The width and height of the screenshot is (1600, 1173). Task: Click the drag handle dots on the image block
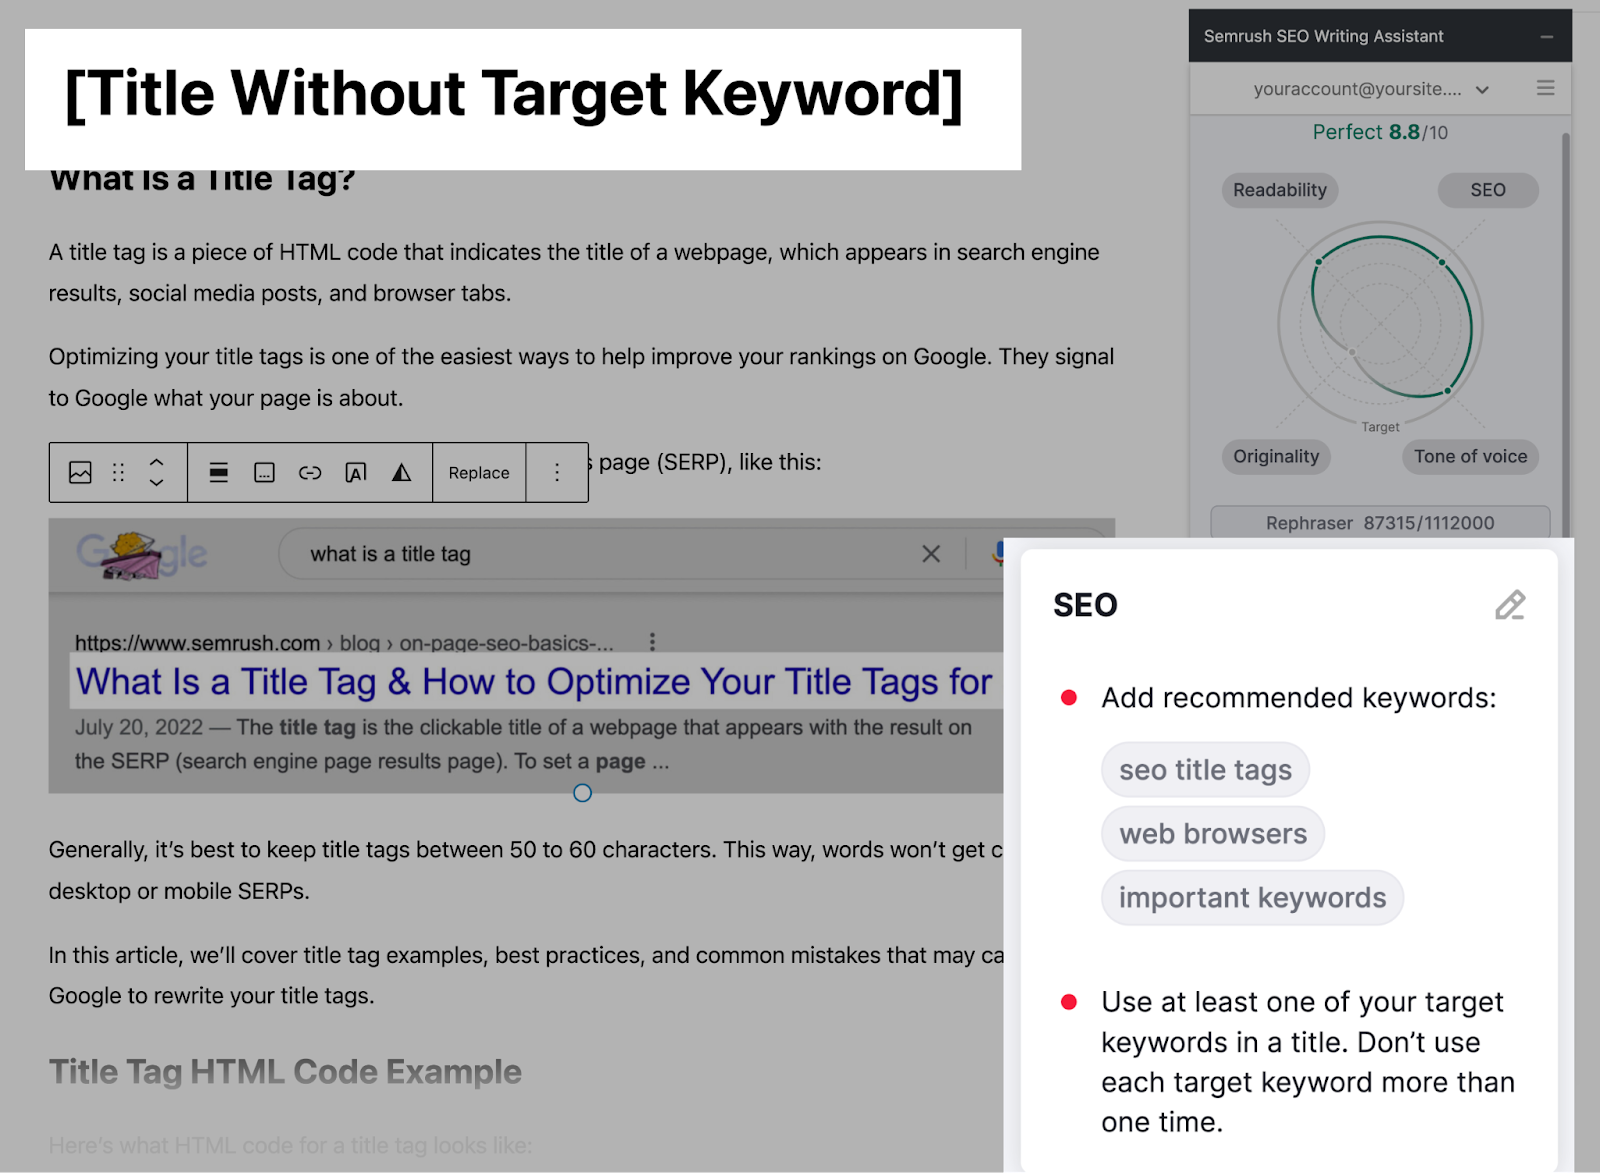point(120,472)
